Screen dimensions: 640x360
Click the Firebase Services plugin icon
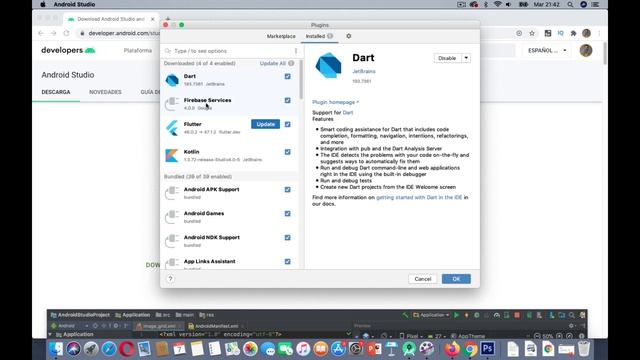(x=172, y=104)
